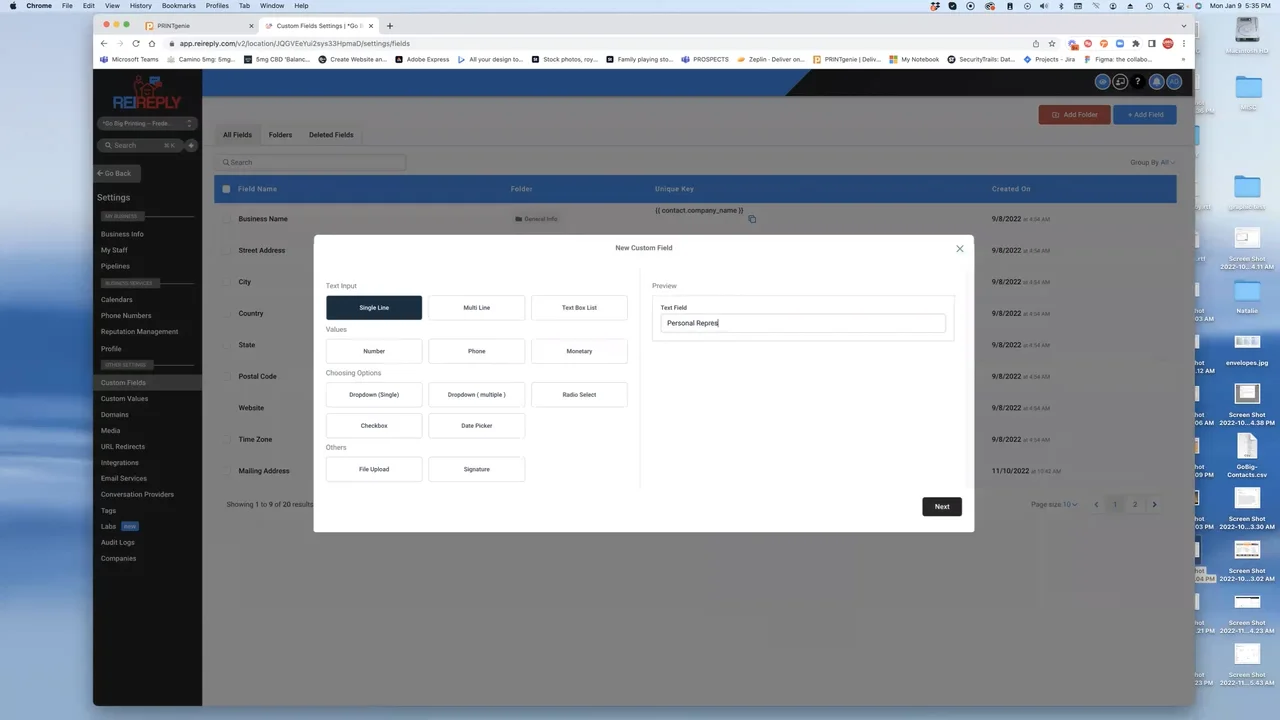Click the quick-action icon beside sidebar search
Viewport: 1280px width, 720px height.
pyautogui.click(x=191, y=145)
